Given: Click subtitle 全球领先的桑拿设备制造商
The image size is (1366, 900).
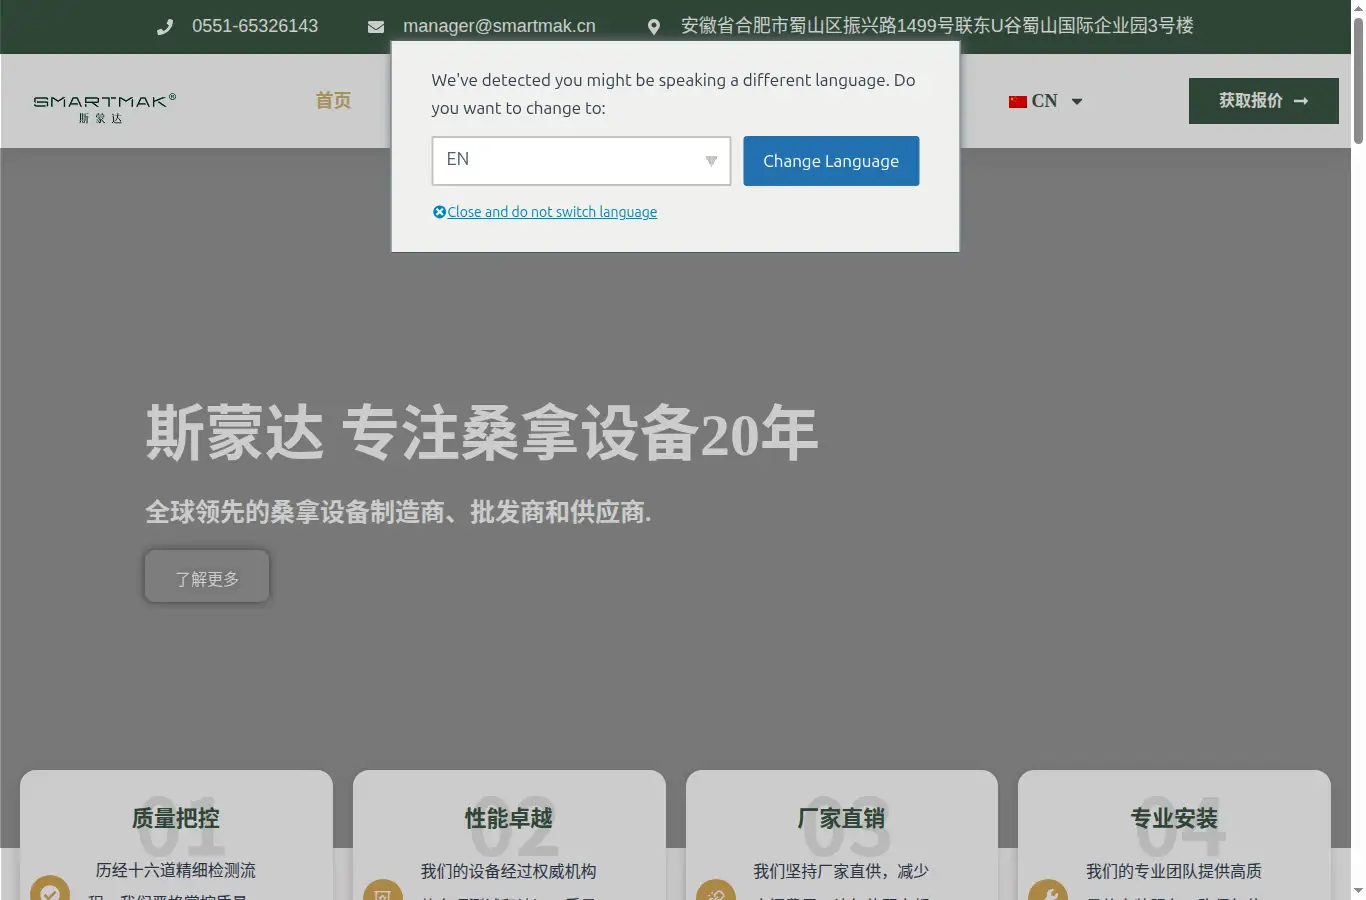Looking at the screenshot, I should click(x=398, y=512).
